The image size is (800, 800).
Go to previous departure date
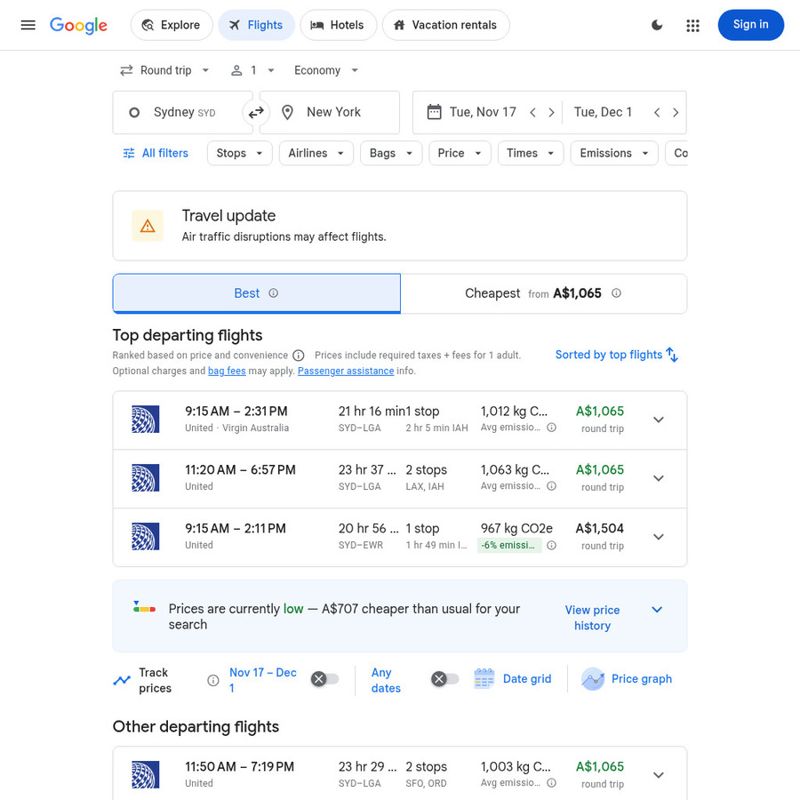pos(533,112)
